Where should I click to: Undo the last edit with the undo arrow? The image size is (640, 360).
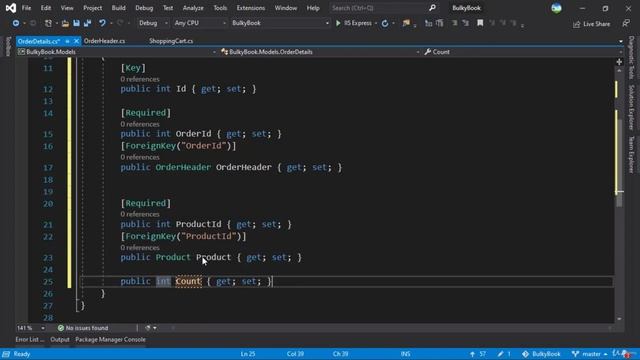tap(102, 23)
